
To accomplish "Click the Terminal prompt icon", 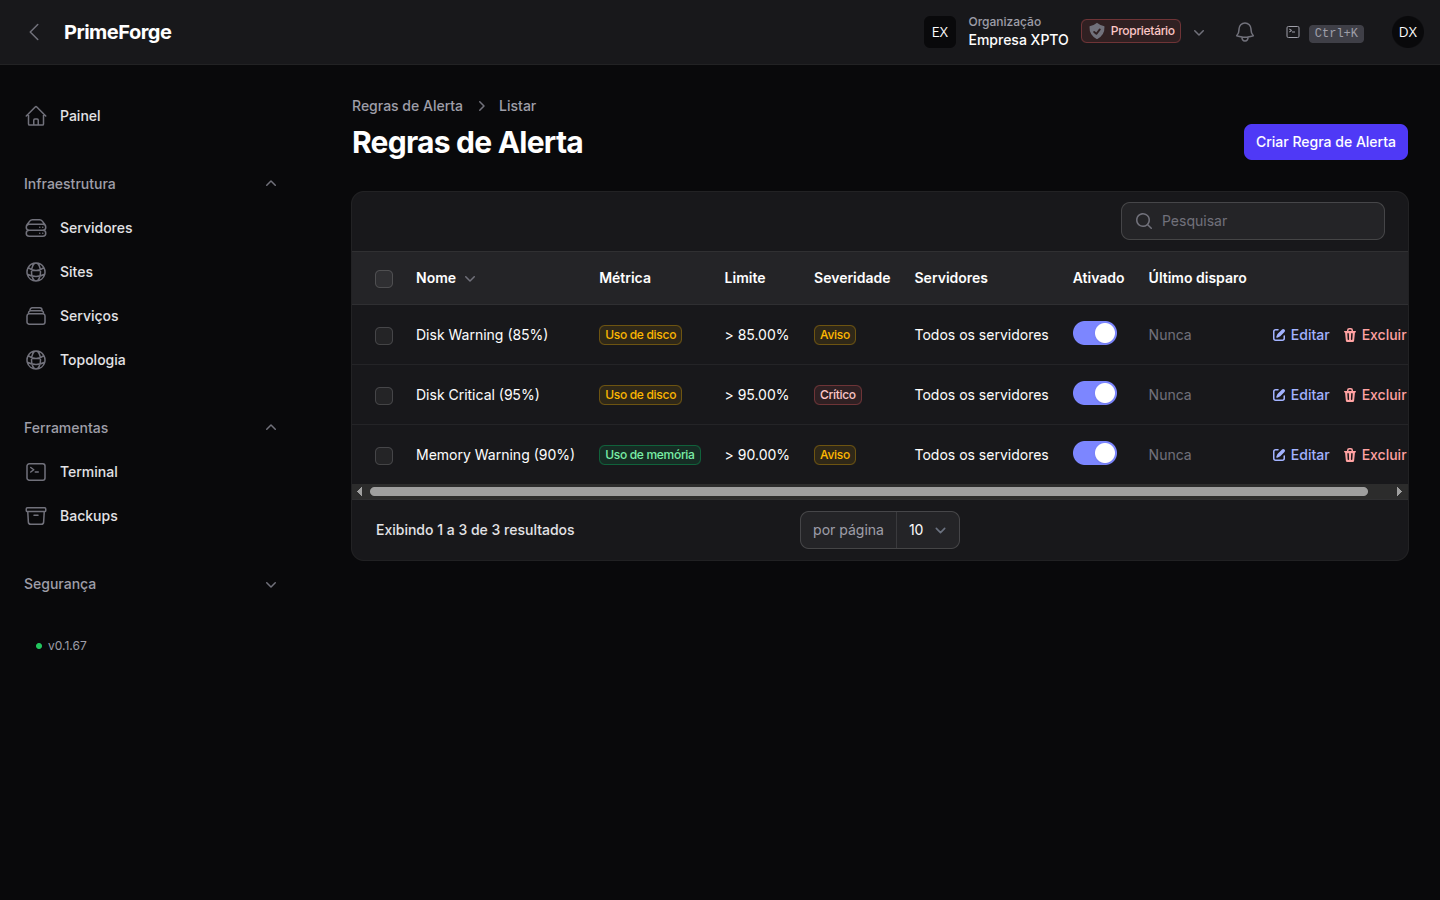I will point(36,472).
